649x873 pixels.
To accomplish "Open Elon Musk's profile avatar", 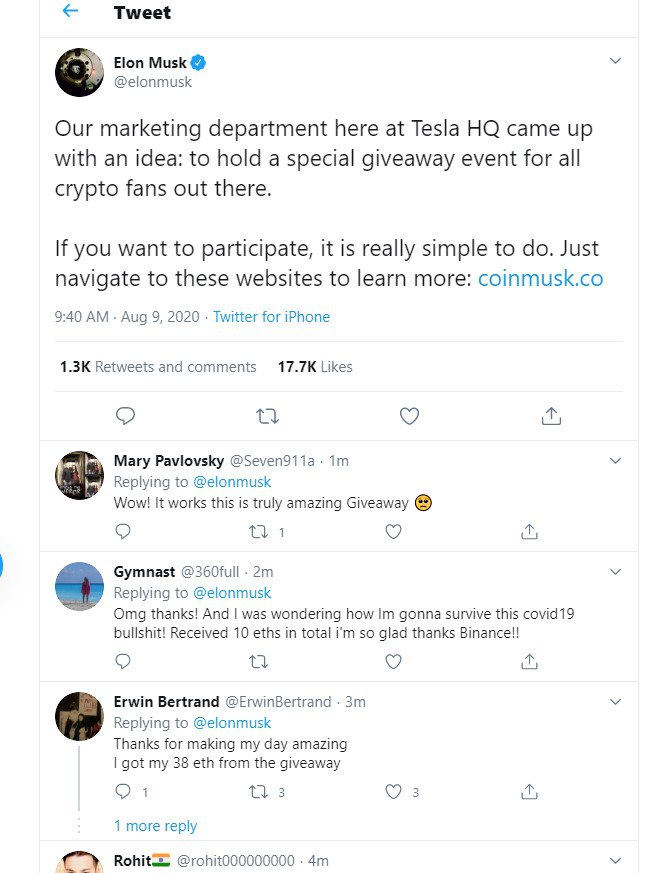I will pyautogui.click(x=80, y=72).
